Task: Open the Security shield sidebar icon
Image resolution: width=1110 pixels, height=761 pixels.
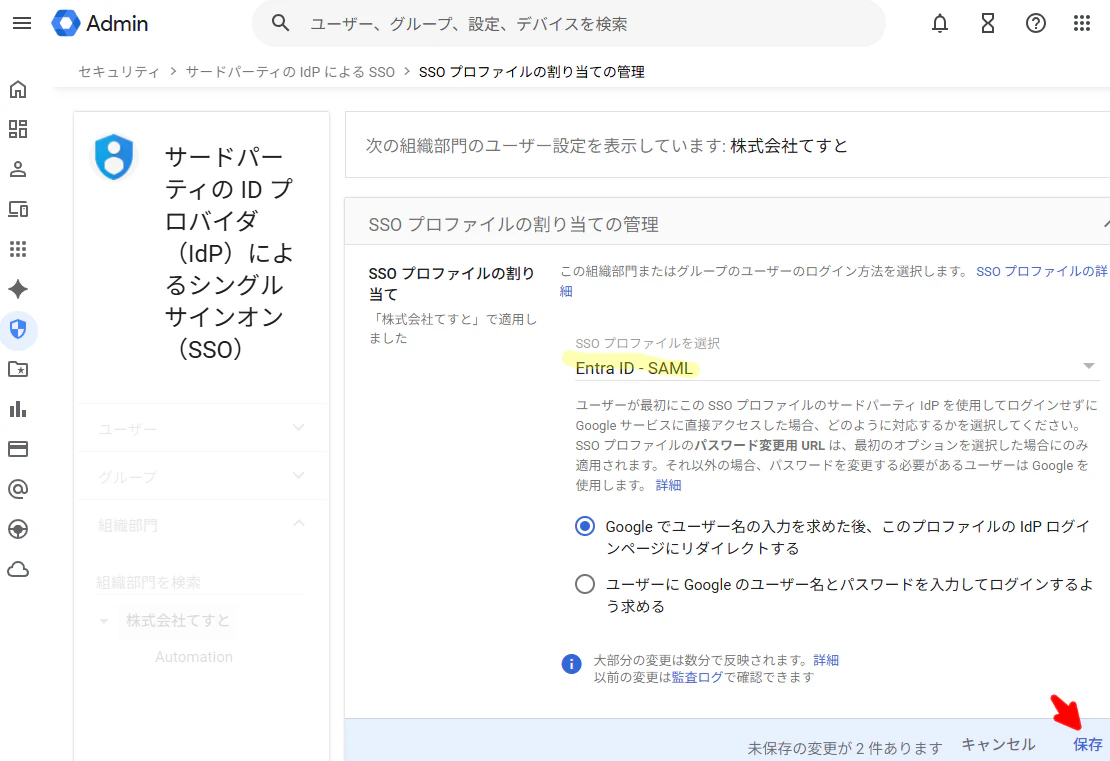Action: [18, 329]
